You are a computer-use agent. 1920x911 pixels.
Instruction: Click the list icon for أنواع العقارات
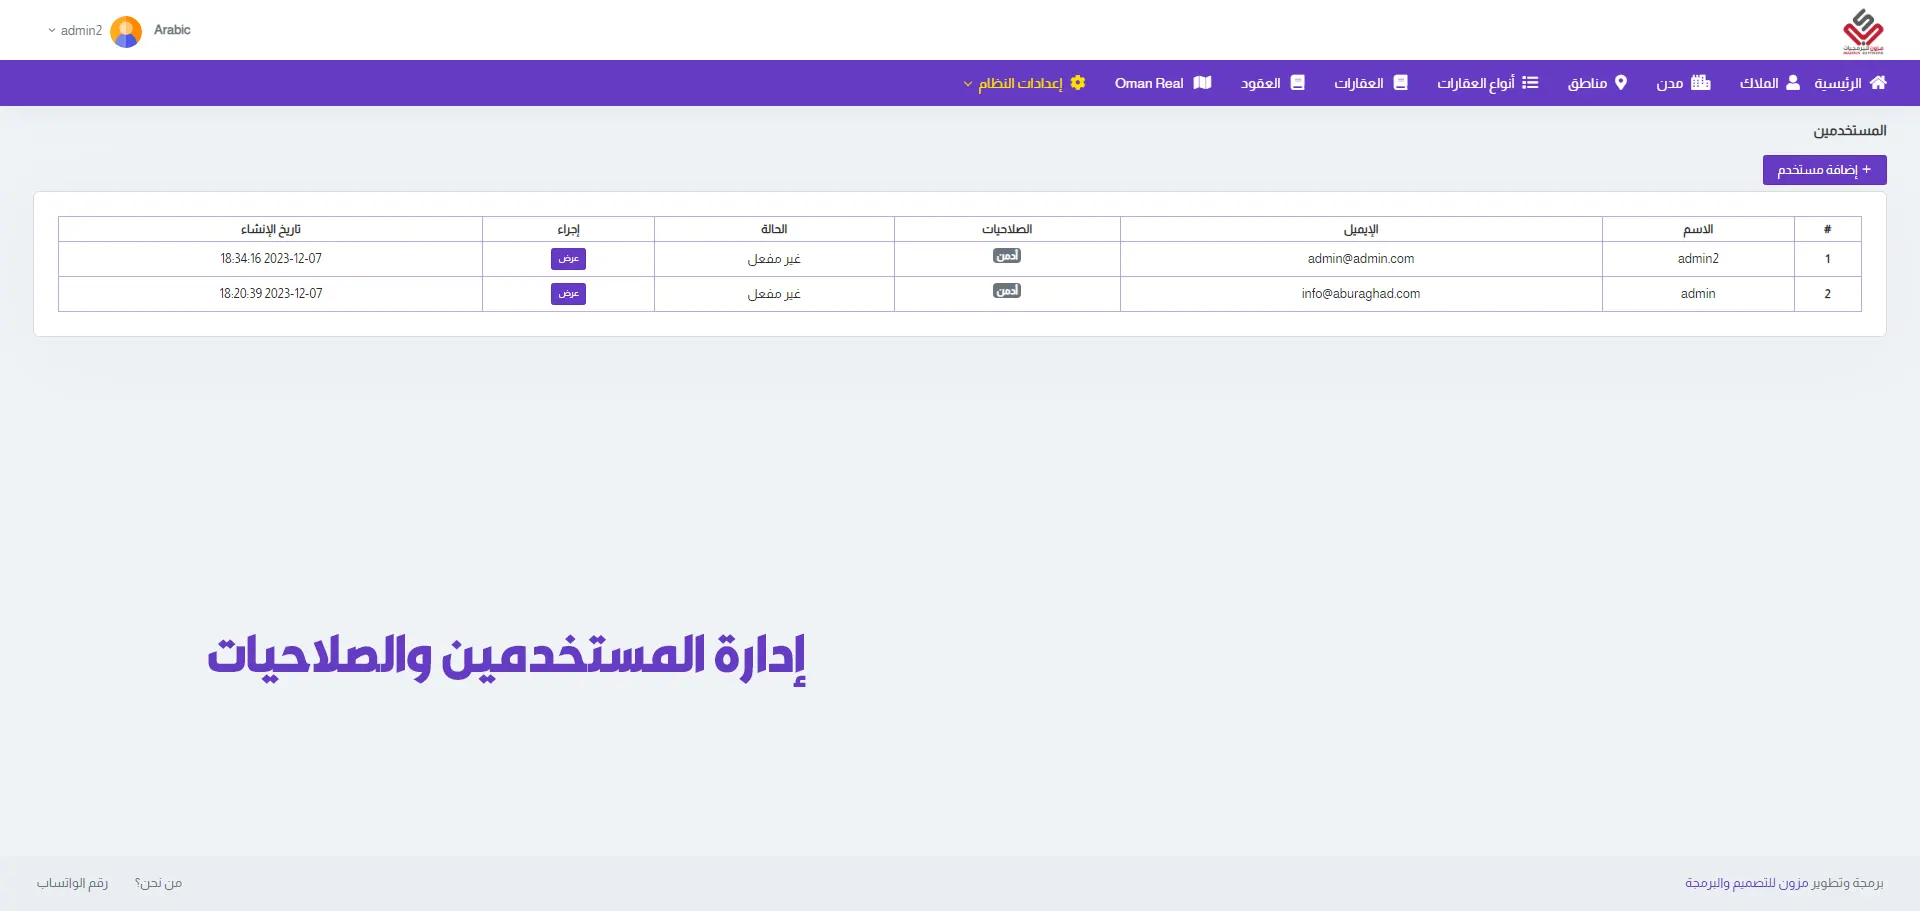point(1530,83)
